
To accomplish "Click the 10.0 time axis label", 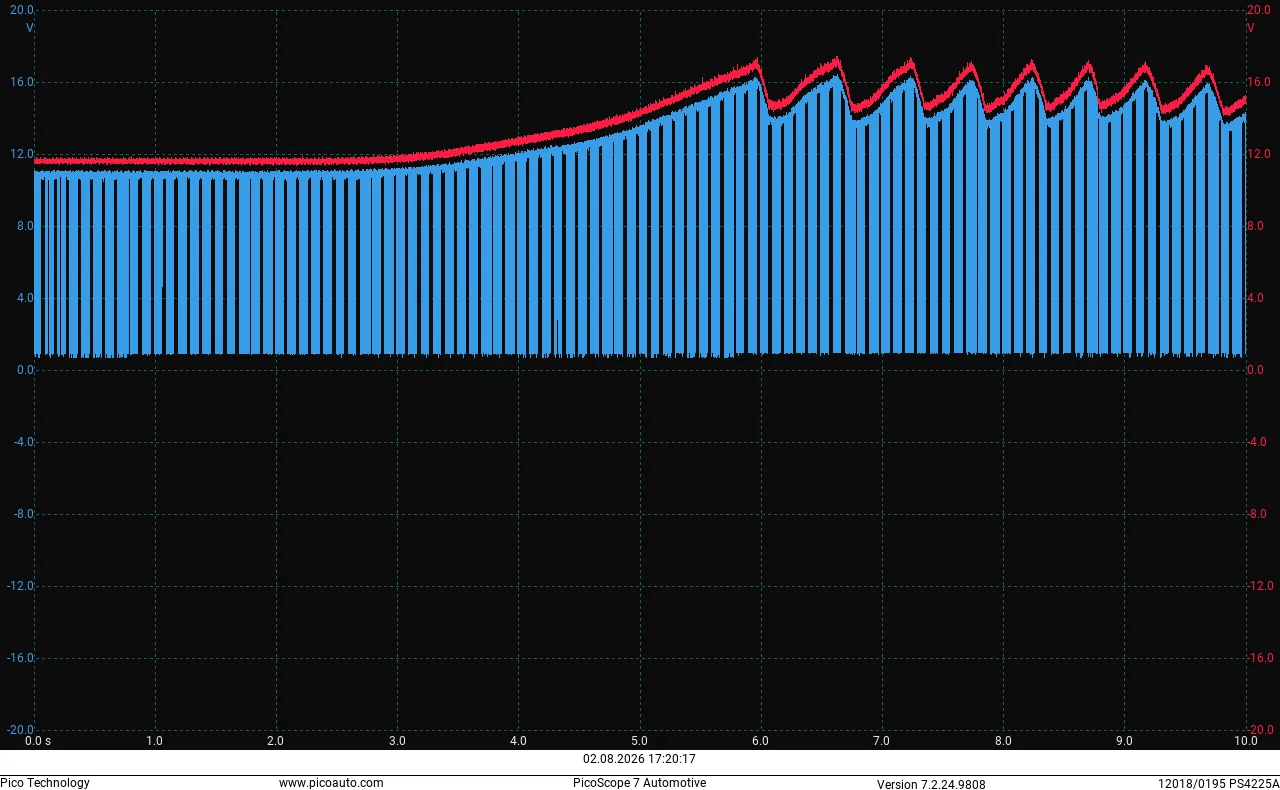I will point(1245,741).
